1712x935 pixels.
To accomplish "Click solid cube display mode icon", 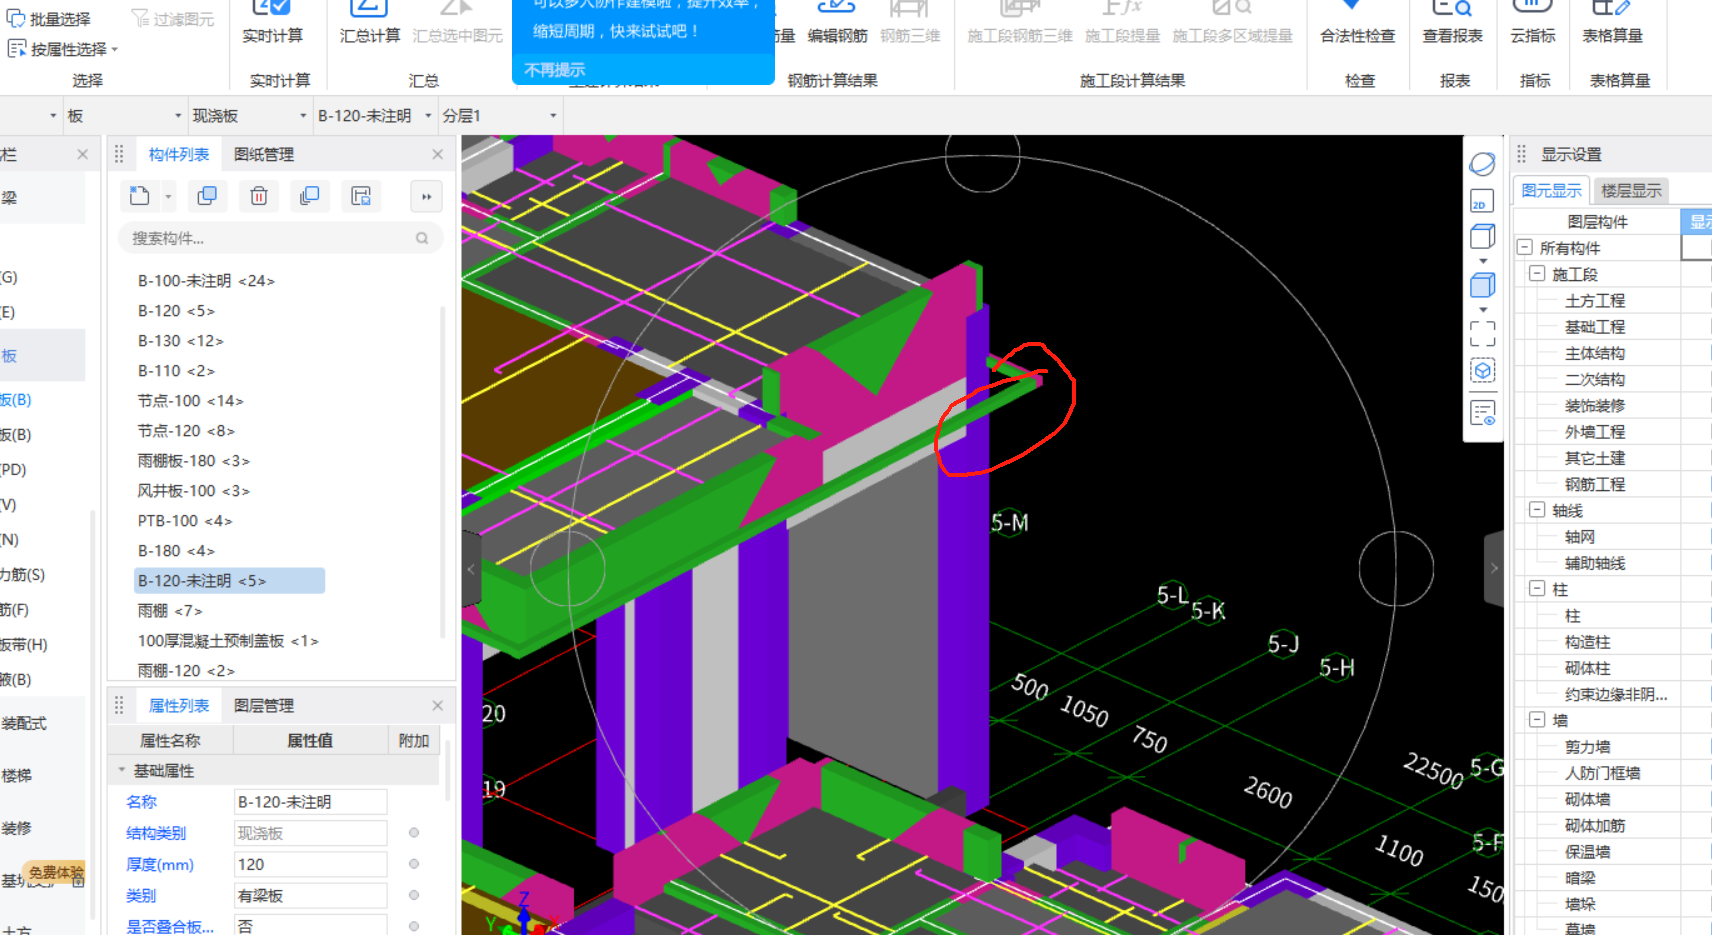I will [1483, 286].
